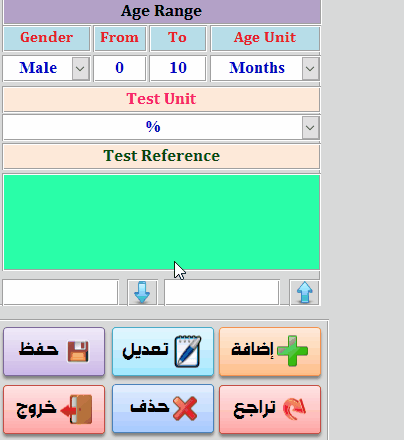Click the floppy disk icon on حفظ
The width and height of the screenshot is (404, 440).
[78, 351]
